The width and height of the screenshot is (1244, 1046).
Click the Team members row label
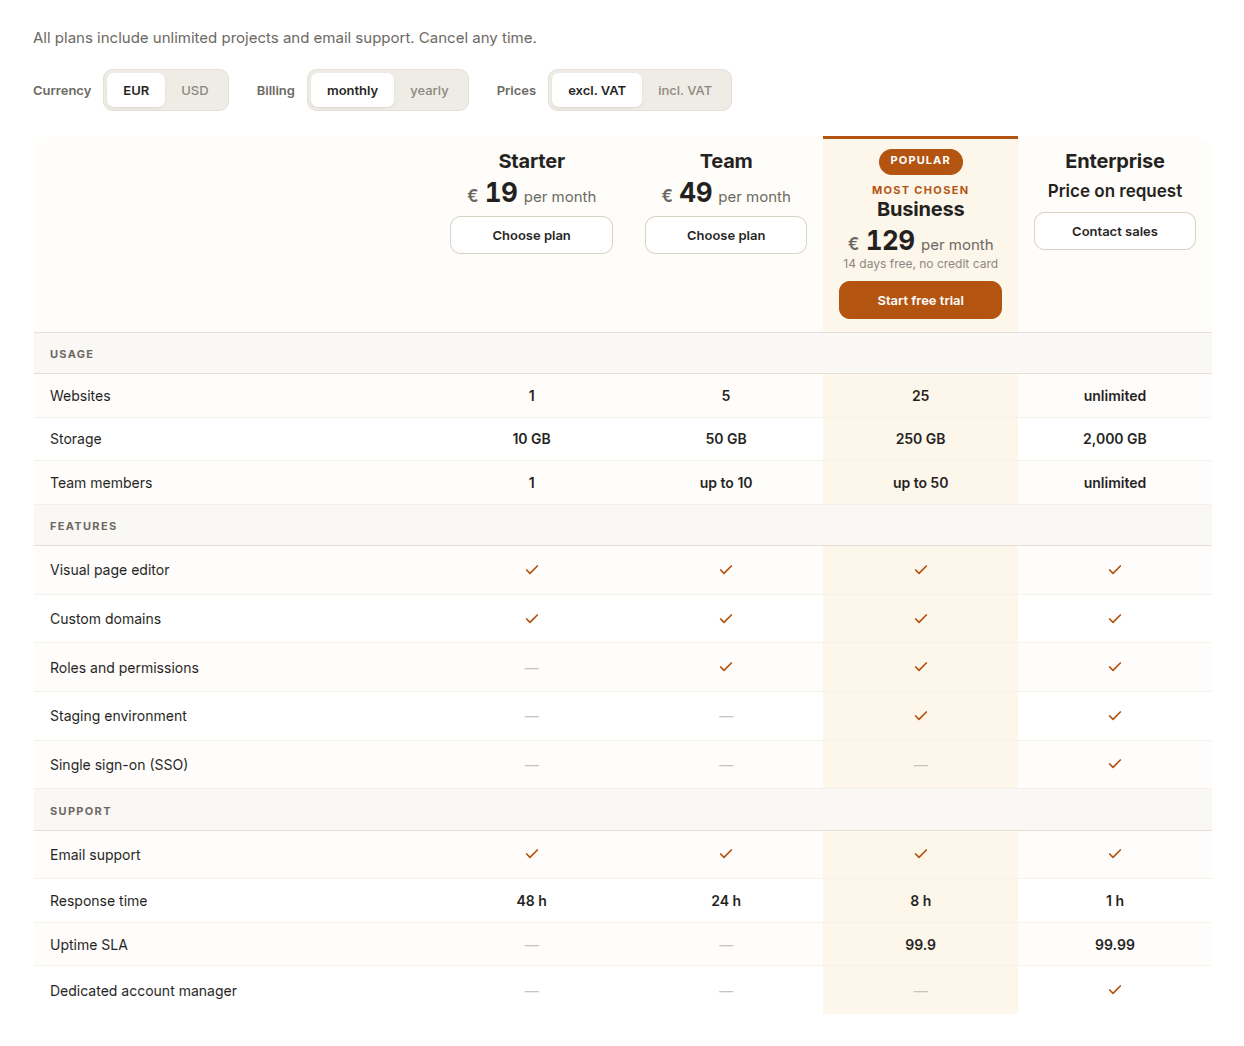101,483
